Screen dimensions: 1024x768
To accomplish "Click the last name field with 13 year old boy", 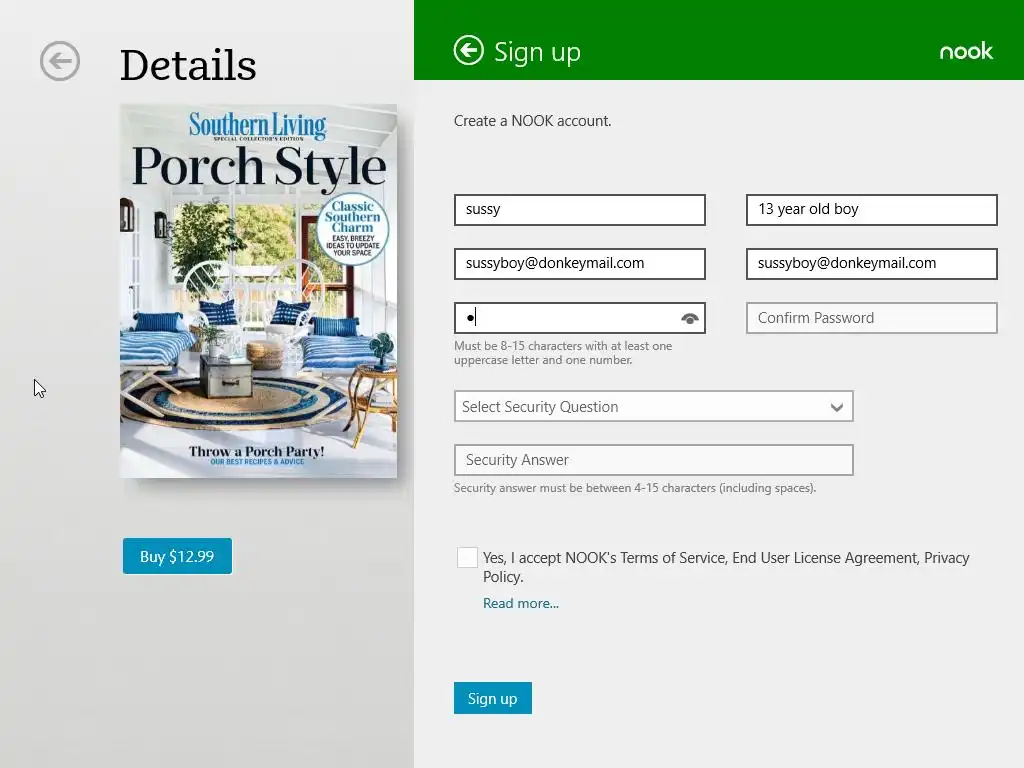I will pos(872,210).
